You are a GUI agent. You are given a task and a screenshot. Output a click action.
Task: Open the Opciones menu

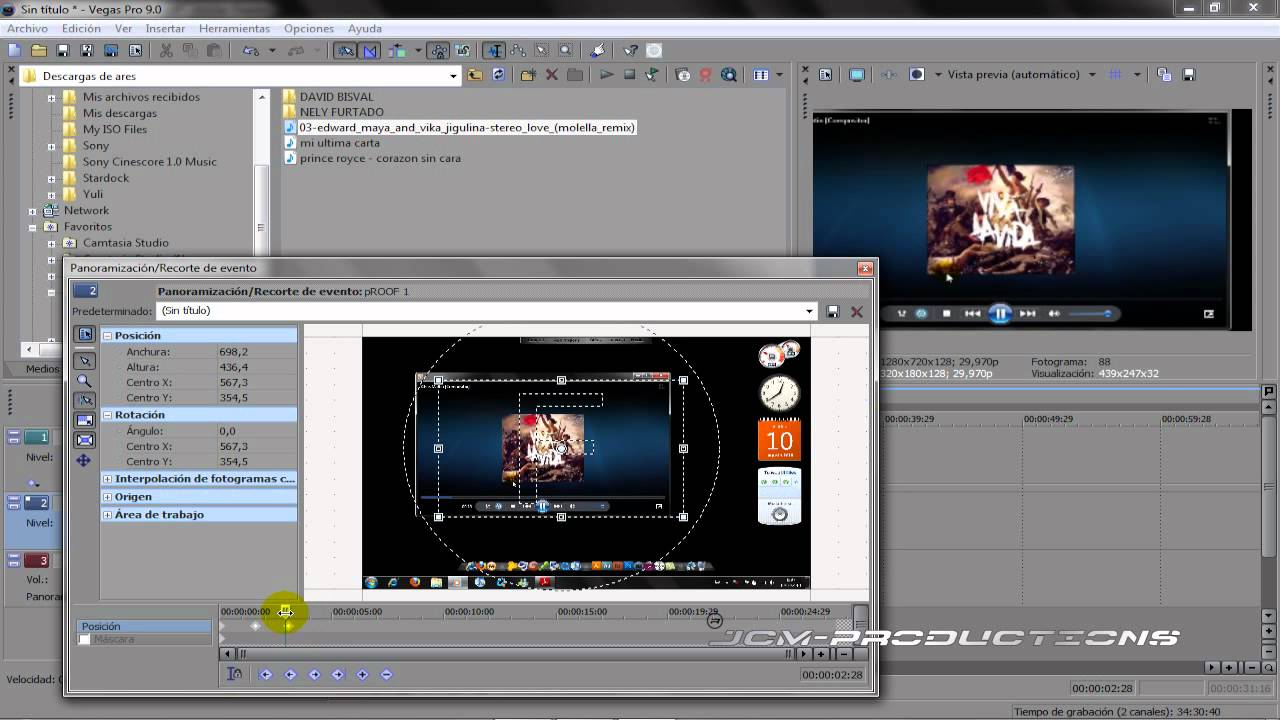coord(309,29)
